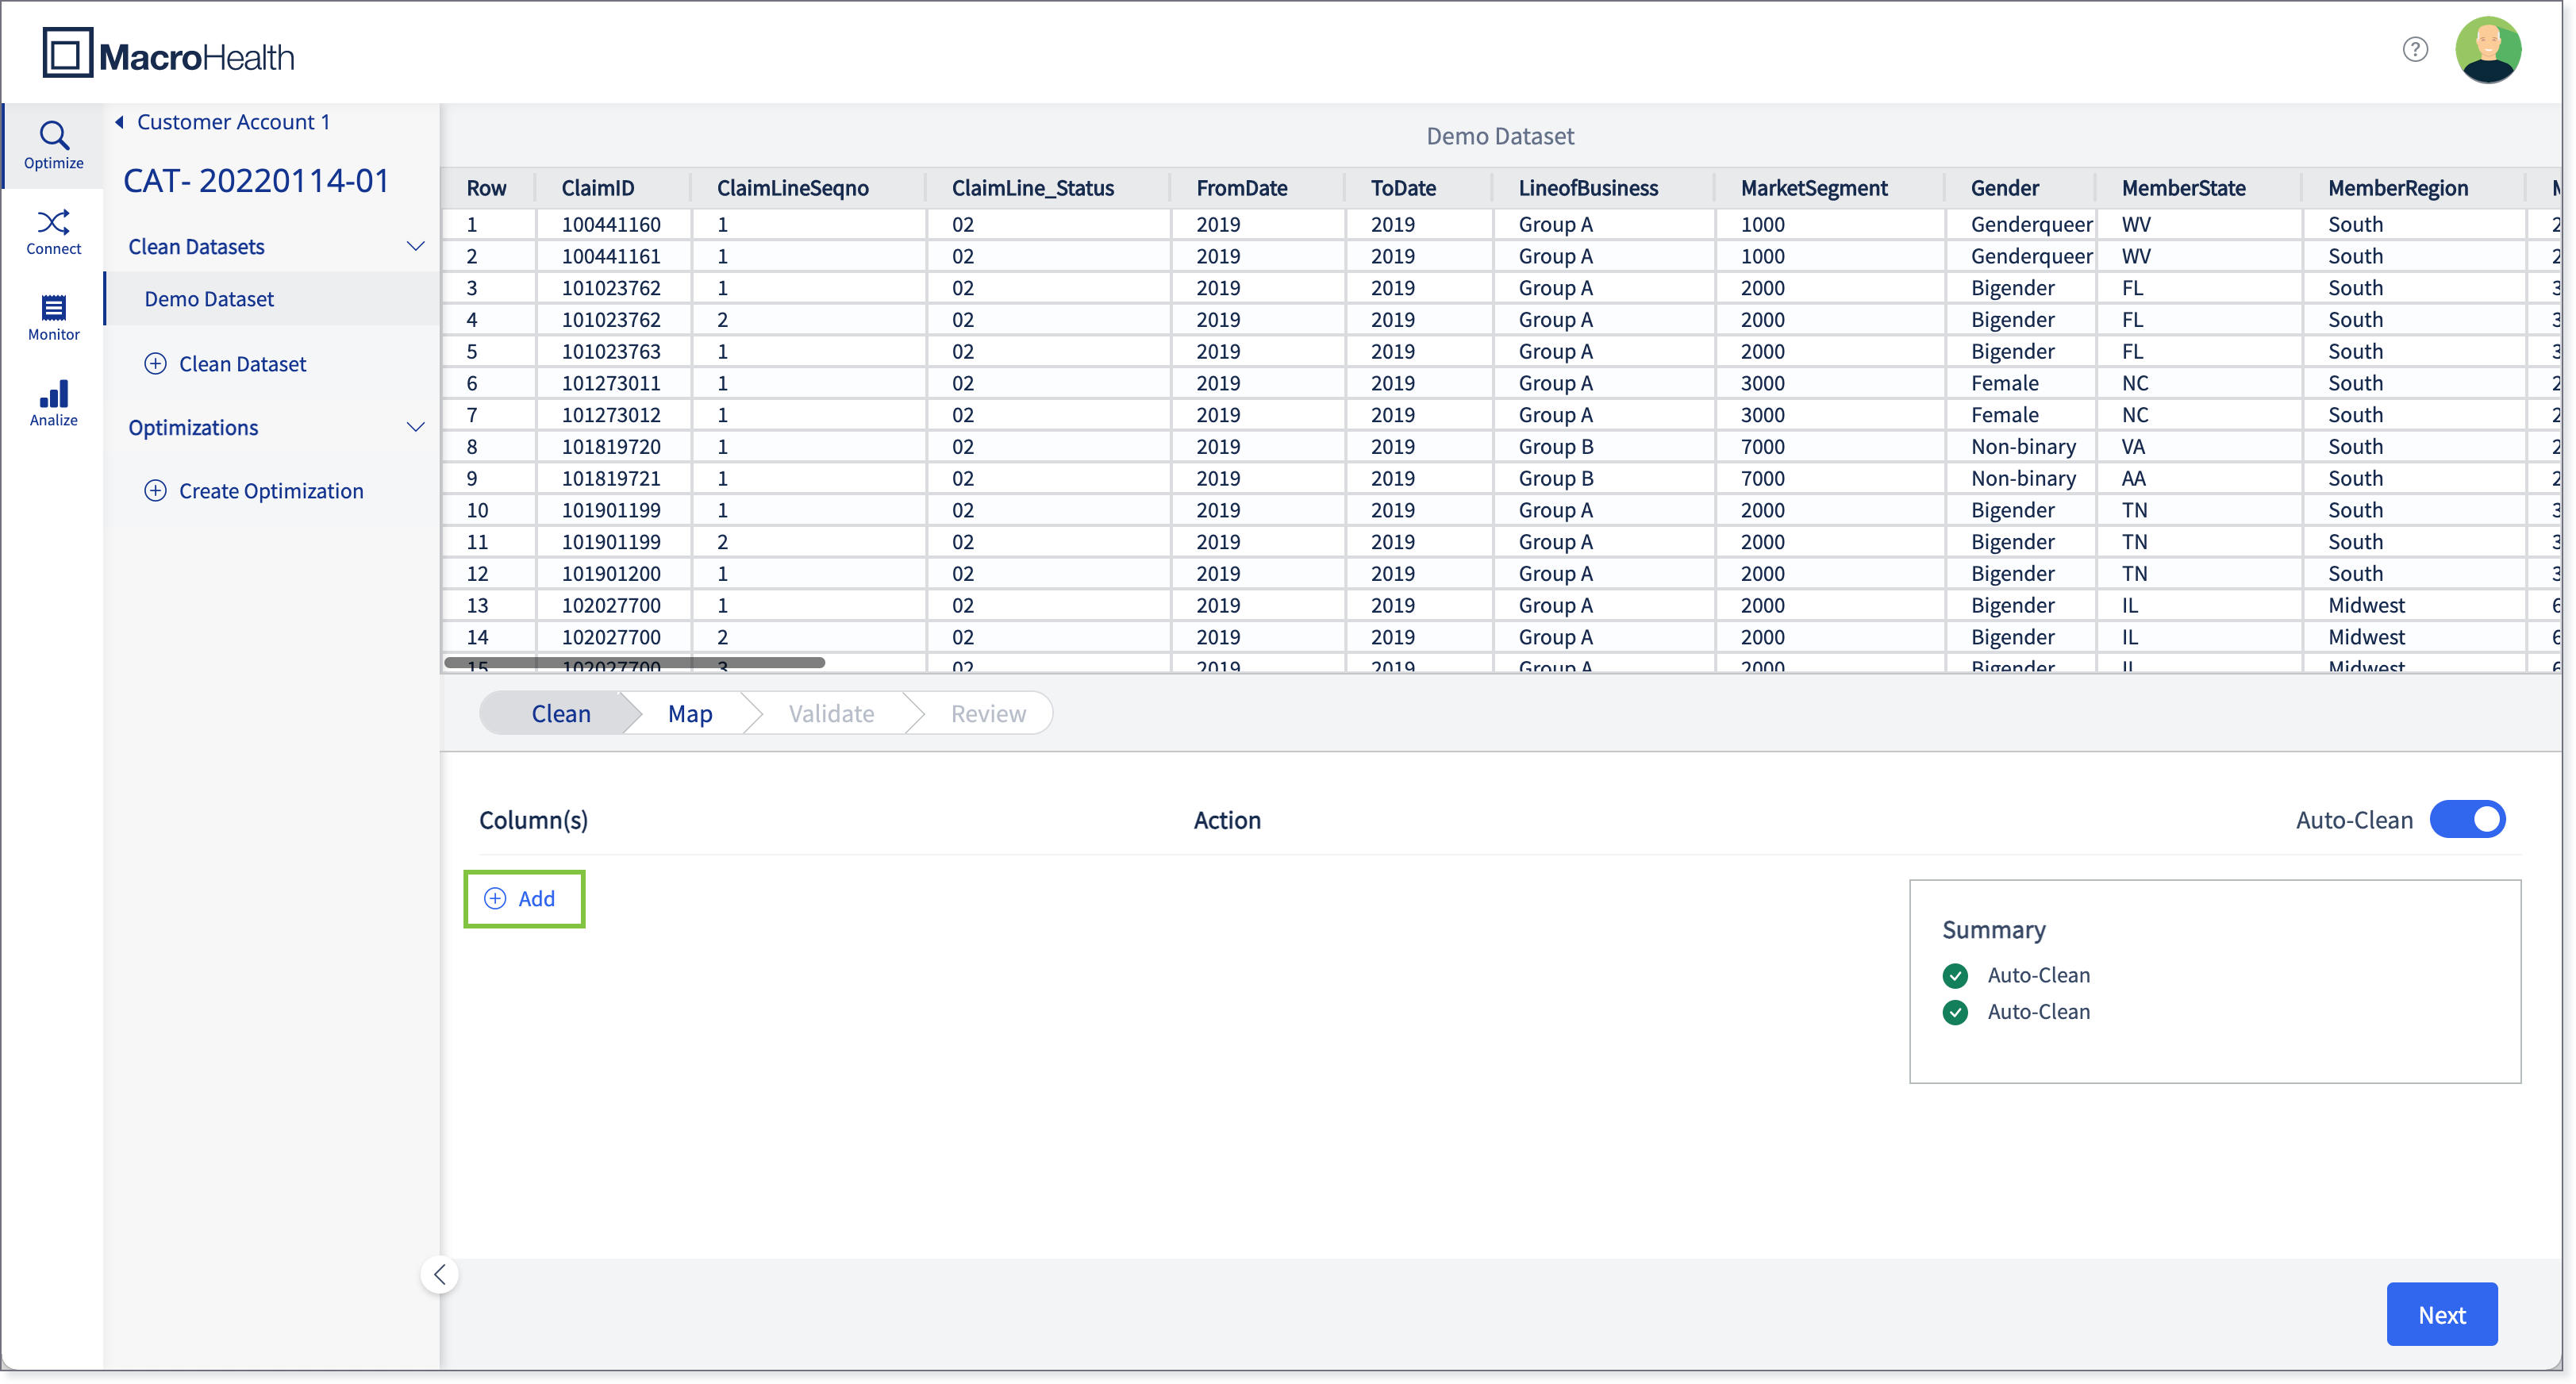Screen dimensions: 2576x1384
Task: Click the Non-binary cell in row 8
Action: tap(2023, 446)
